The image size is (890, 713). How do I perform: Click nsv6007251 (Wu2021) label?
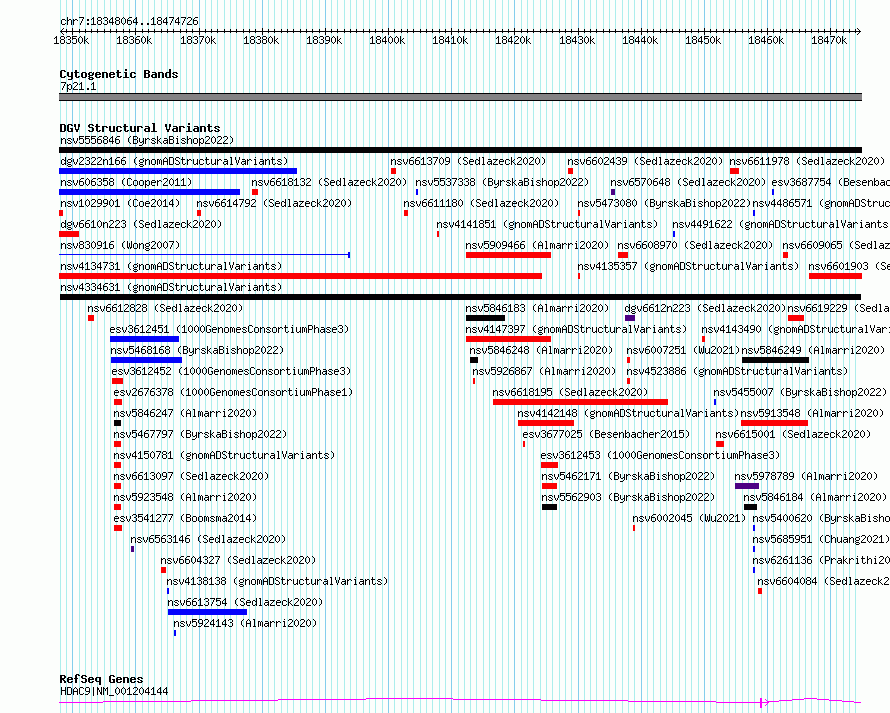click(x=683, y=350)
